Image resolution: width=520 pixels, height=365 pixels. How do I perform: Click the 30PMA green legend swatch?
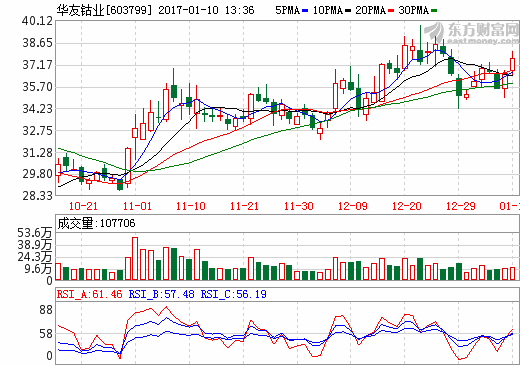[434, 11]
